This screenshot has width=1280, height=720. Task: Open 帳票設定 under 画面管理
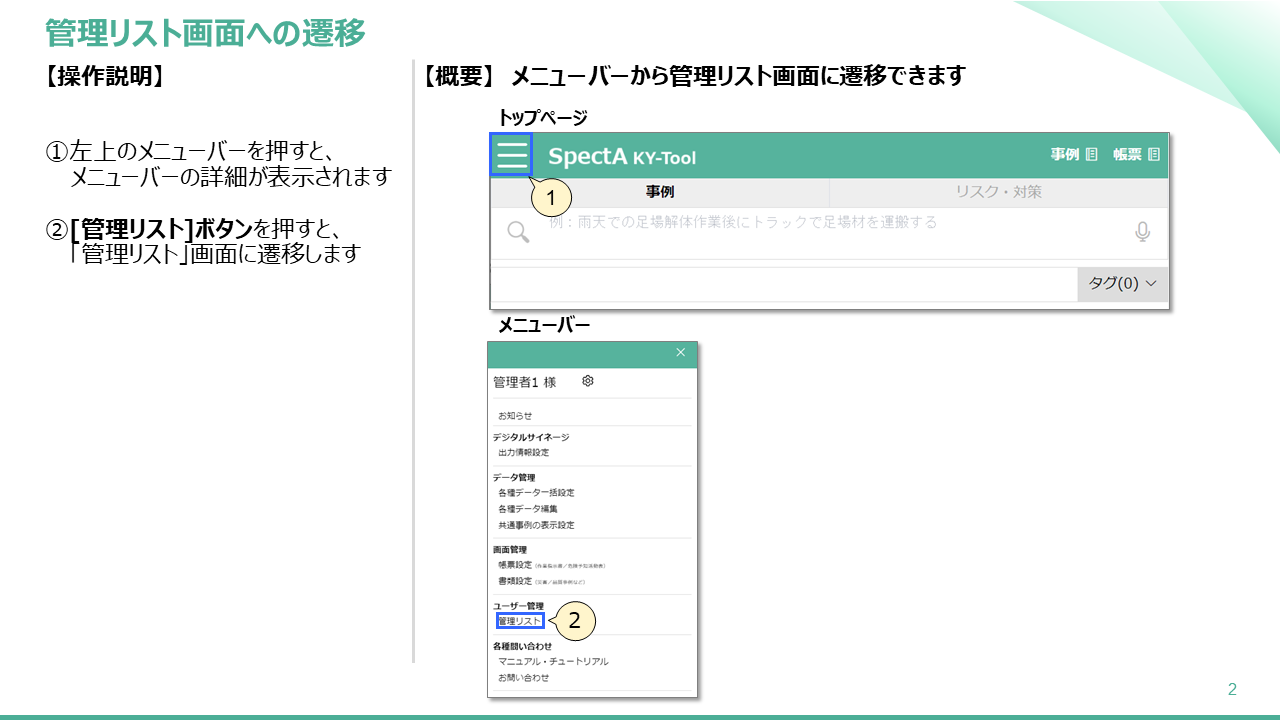[515, 565]
